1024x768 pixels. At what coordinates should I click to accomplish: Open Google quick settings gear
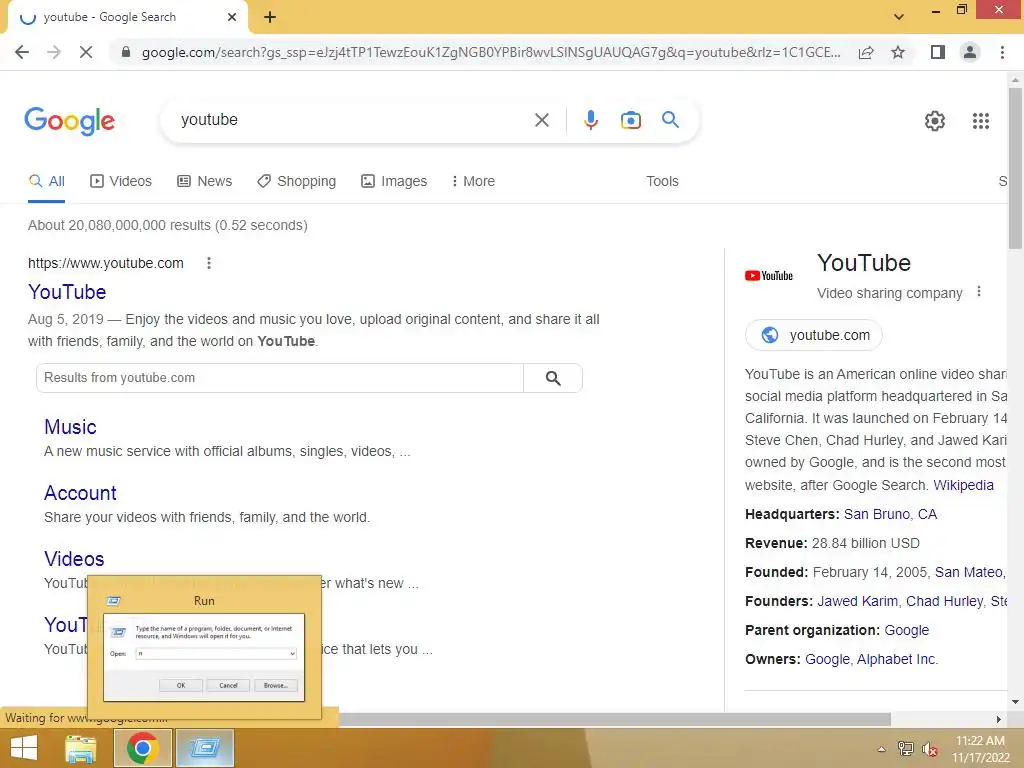tap(935, 121)
